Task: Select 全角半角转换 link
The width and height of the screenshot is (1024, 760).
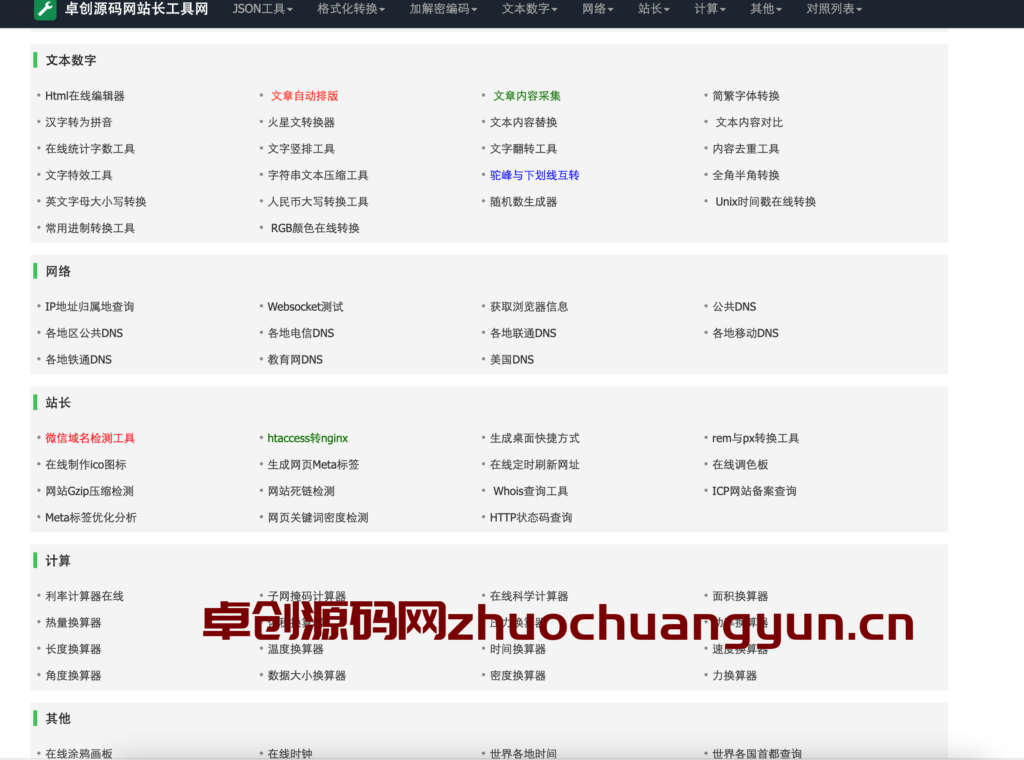Action: (x=746, y=175)
